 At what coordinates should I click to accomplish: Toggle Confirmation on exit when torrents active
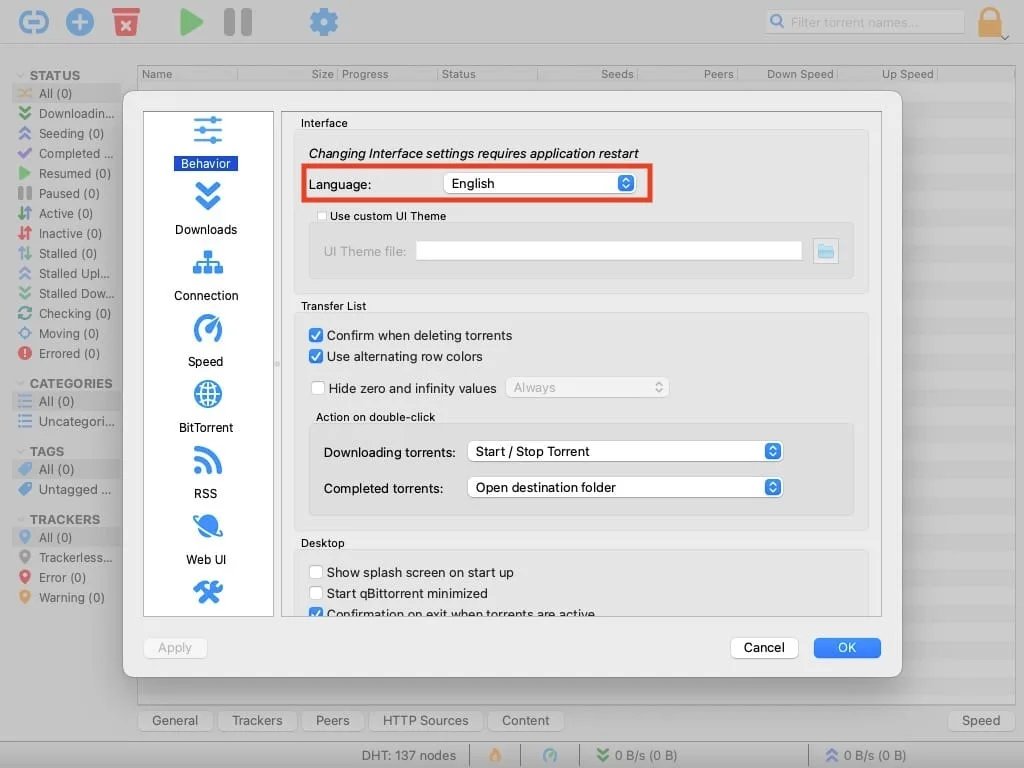pyautogui.click(x=316, y=612)
